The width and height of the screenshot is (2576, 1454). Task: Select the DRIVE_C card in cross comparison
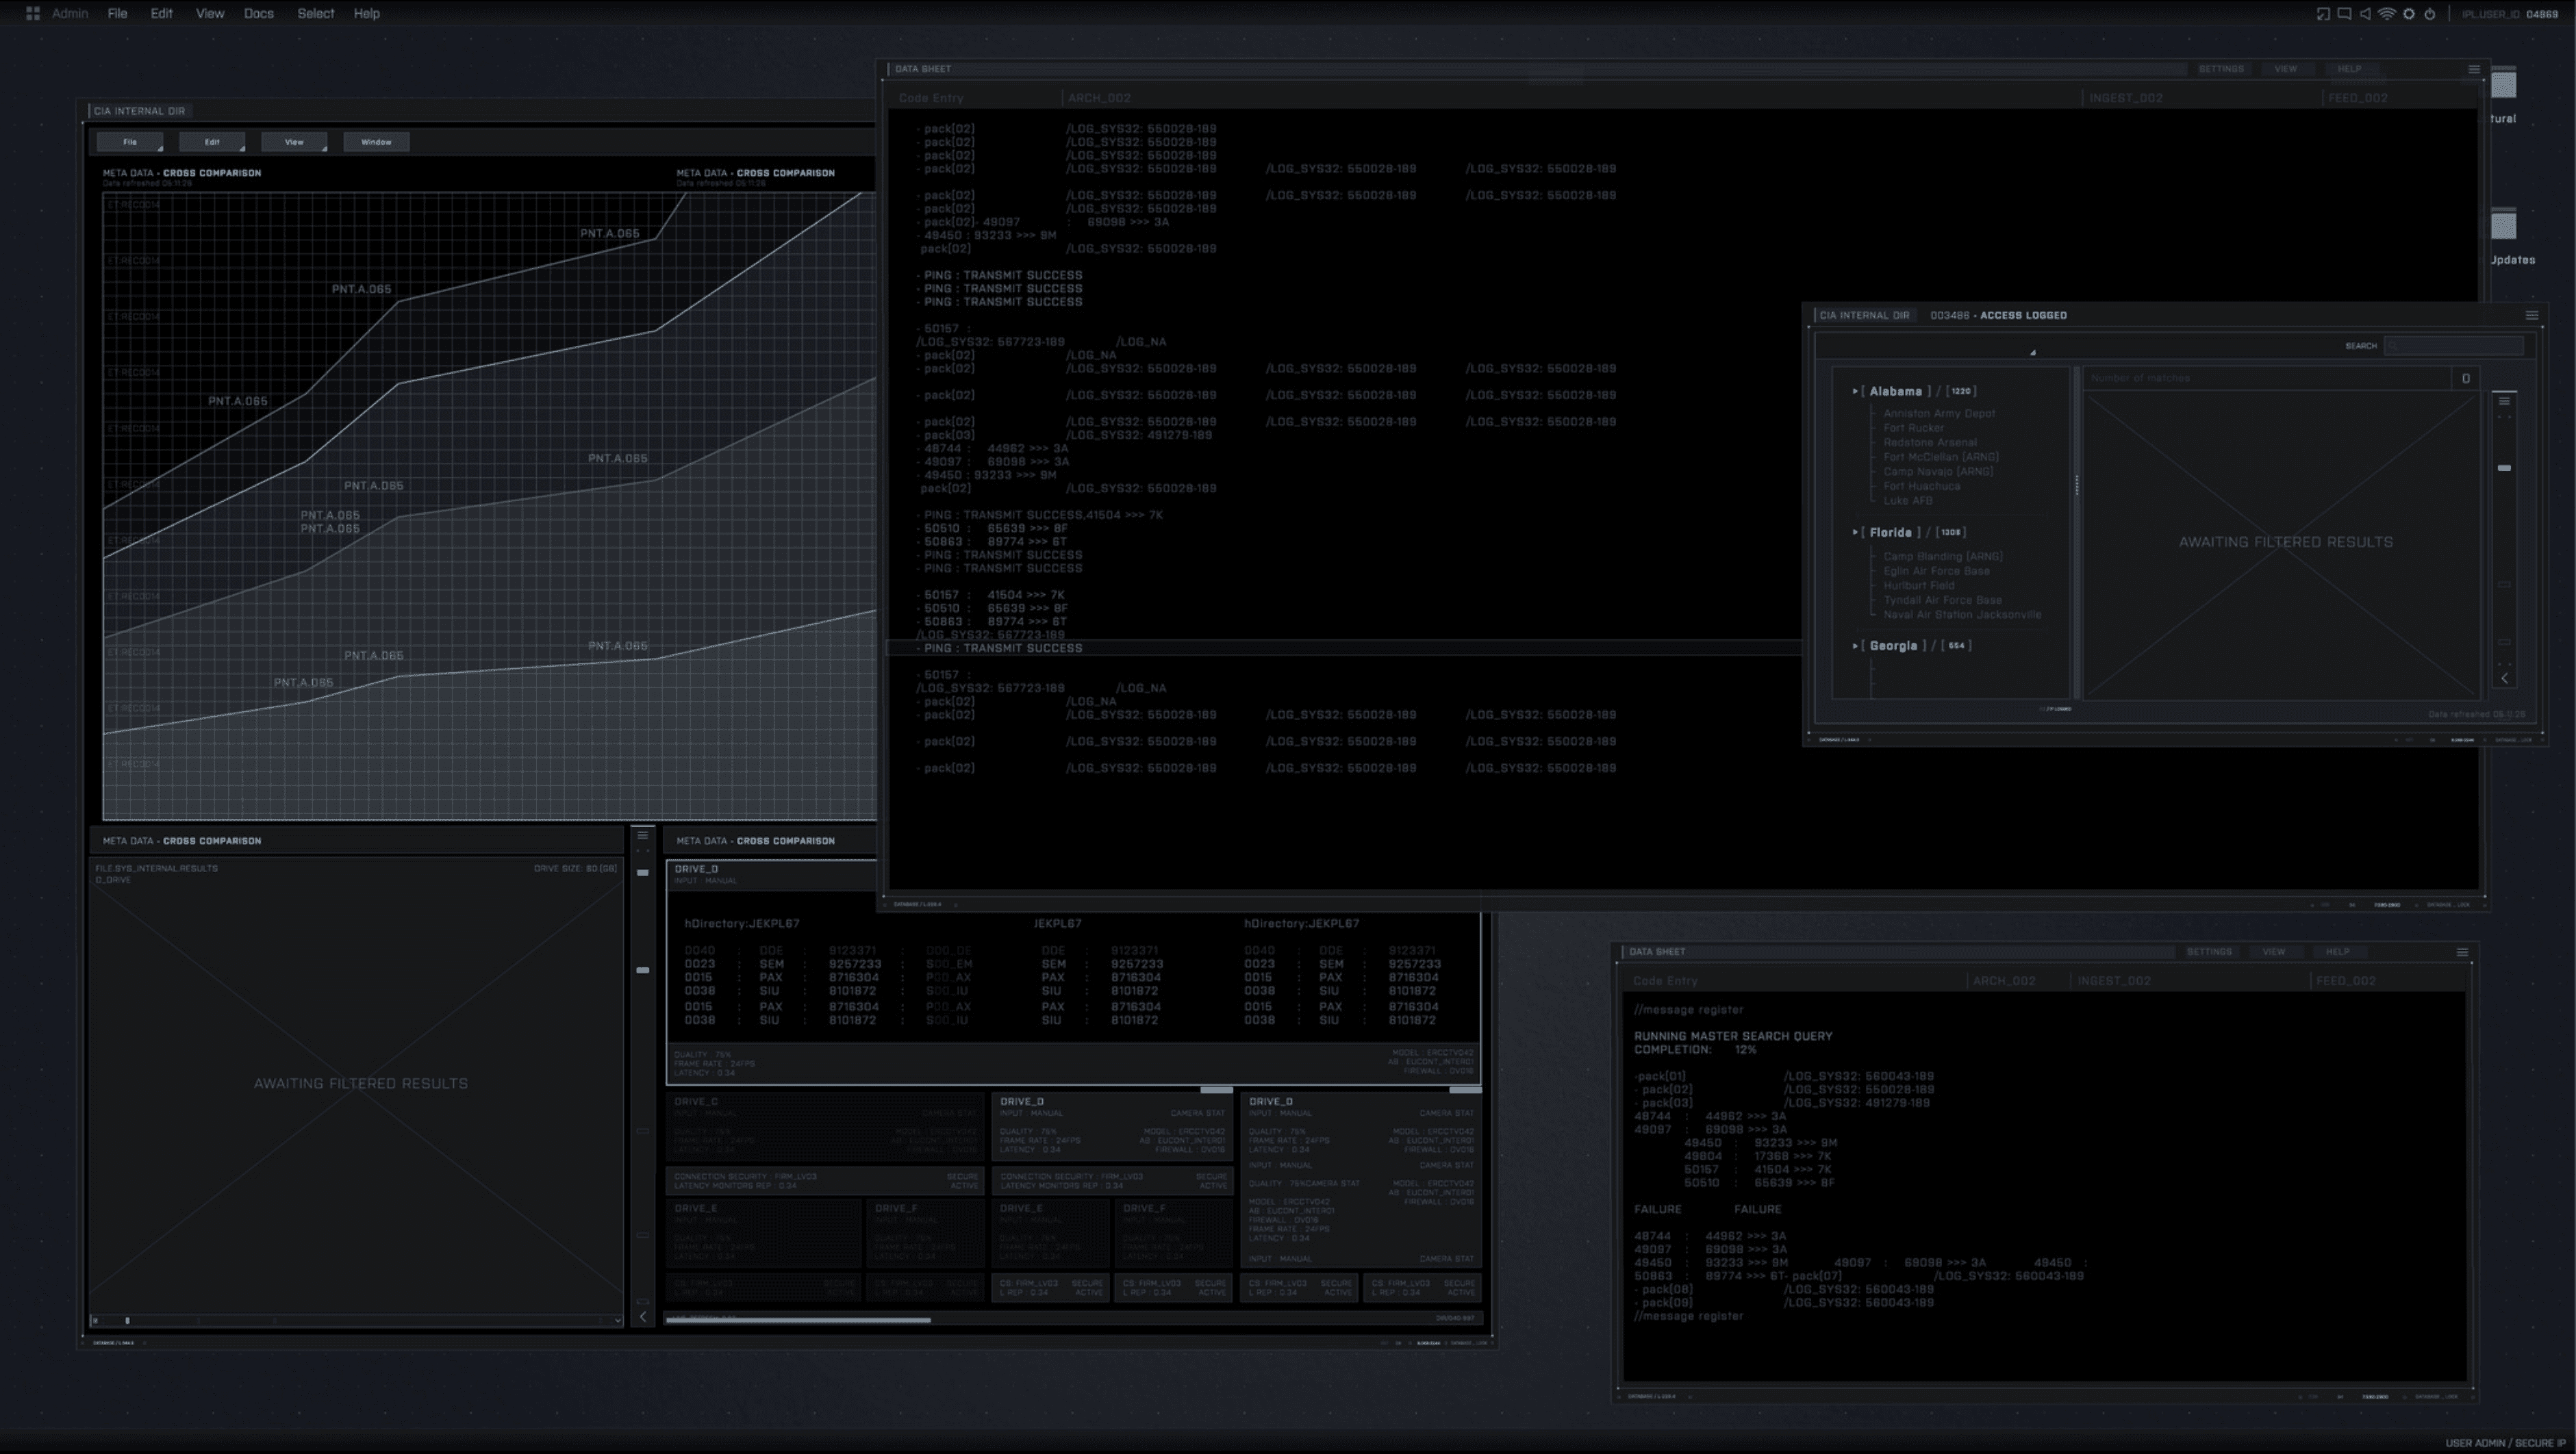click(x=826, y=1125)
